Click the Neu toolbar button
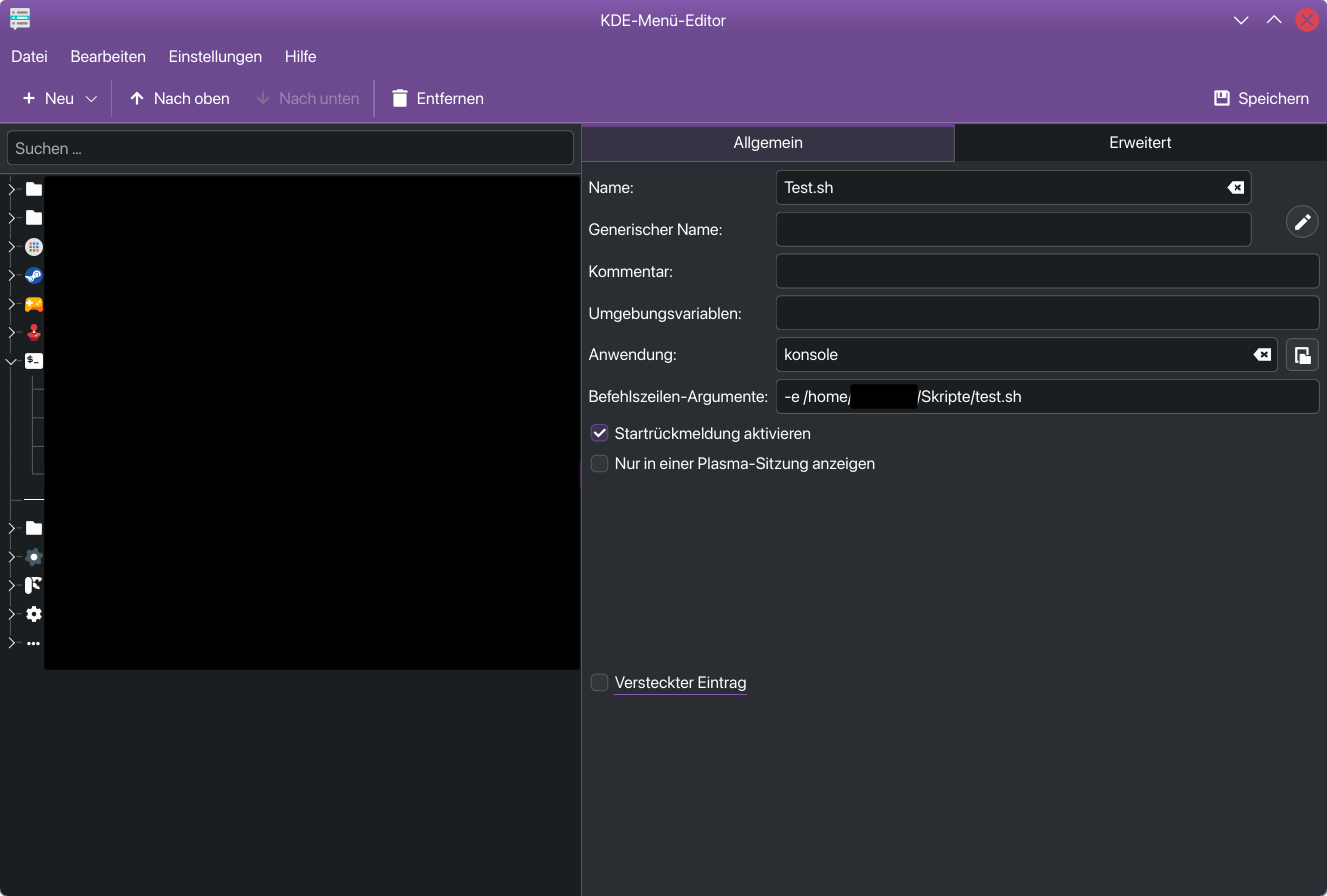Screen dimensions: 1327x896 point(48,98)
